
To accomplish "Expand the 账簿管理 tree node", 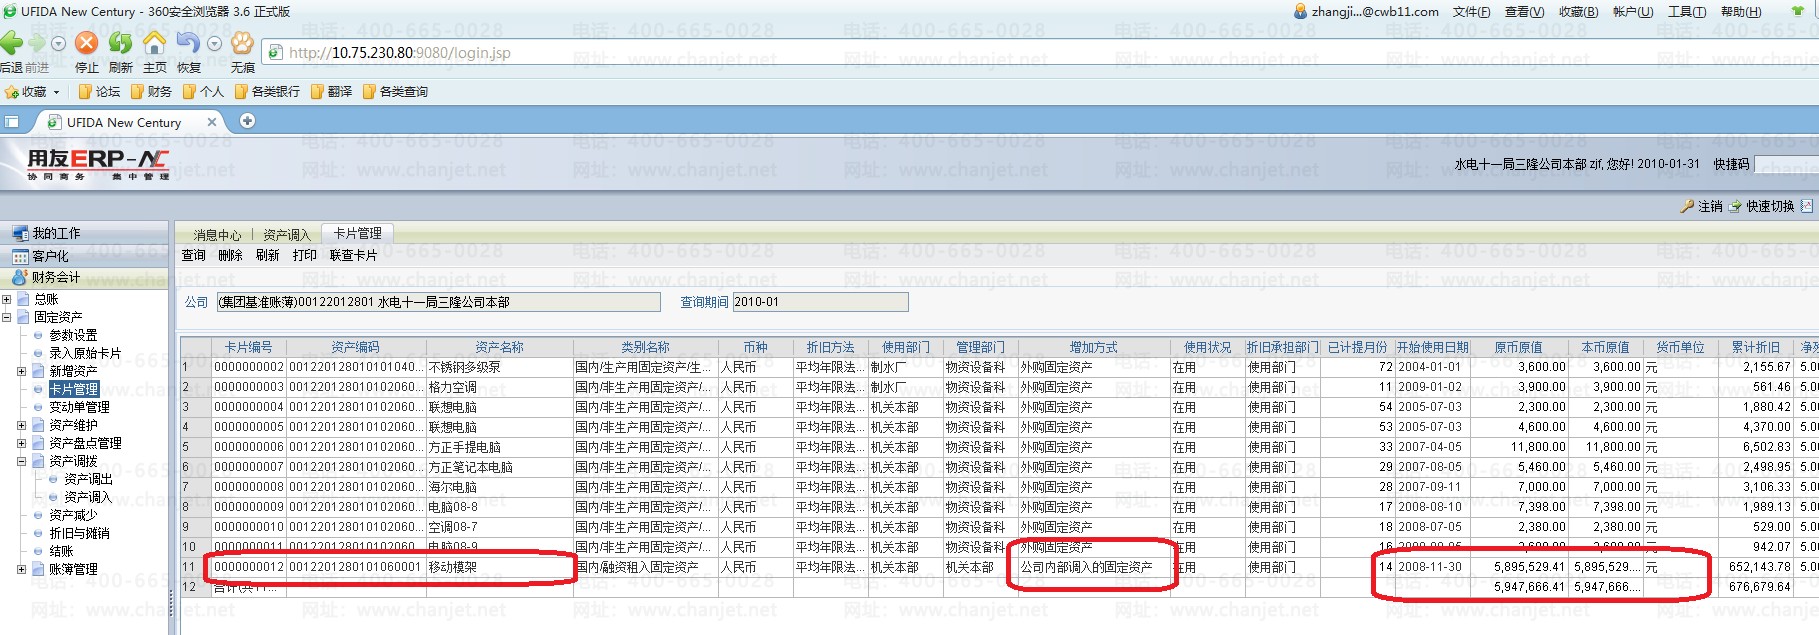I will [x=22, y=569].
